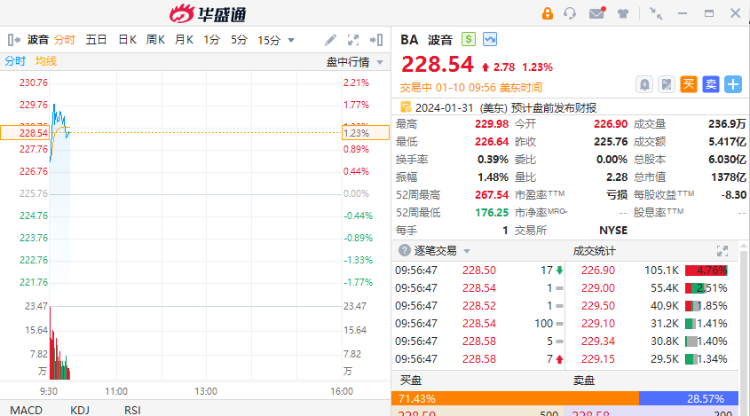The width and height of the screenshot is (750, 416).
Task: Select the KDJ indicator
Action: 80,410
